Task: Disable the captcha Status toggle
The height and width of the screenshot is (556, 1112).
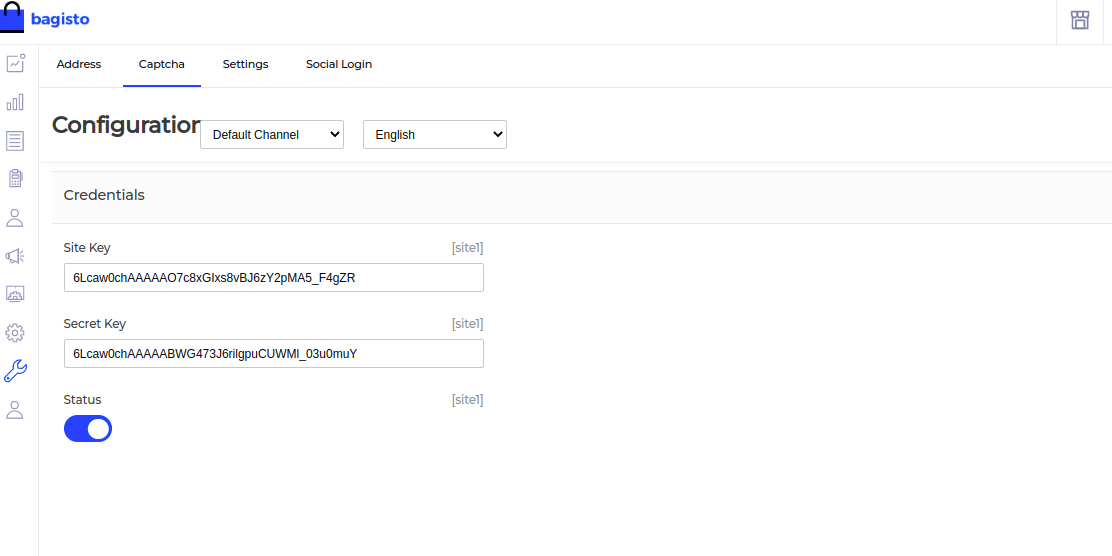Action: tap(88, 429)
